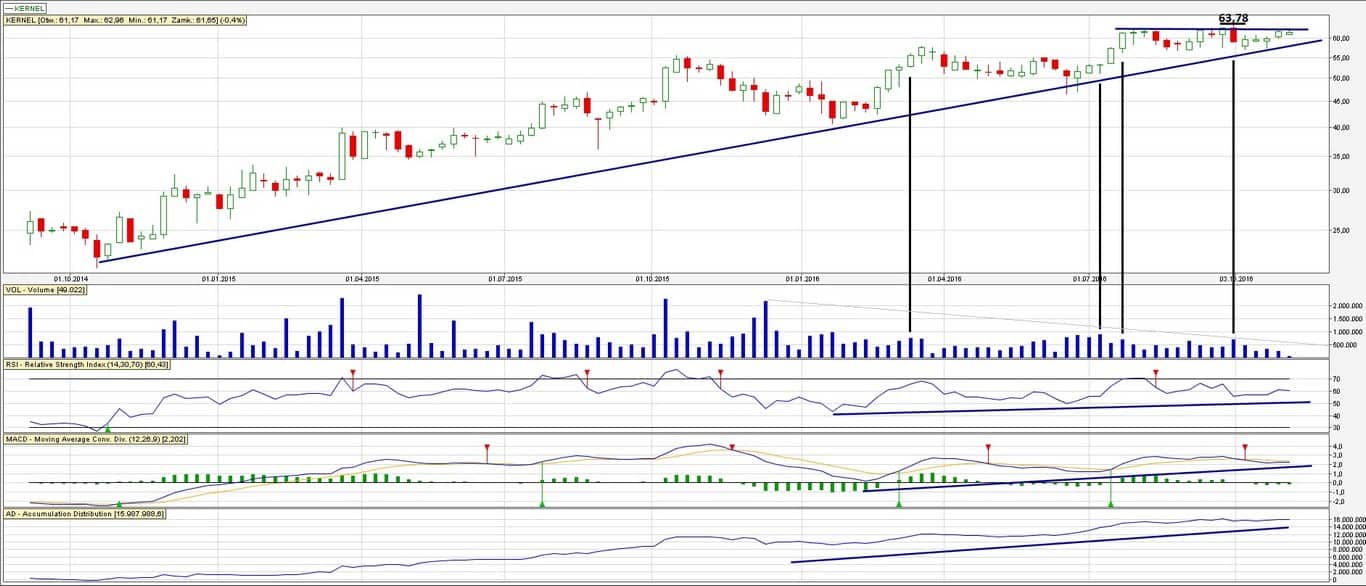
Task: Click the last red sell marker on RSI
Action: click(x=1156, y=373)
